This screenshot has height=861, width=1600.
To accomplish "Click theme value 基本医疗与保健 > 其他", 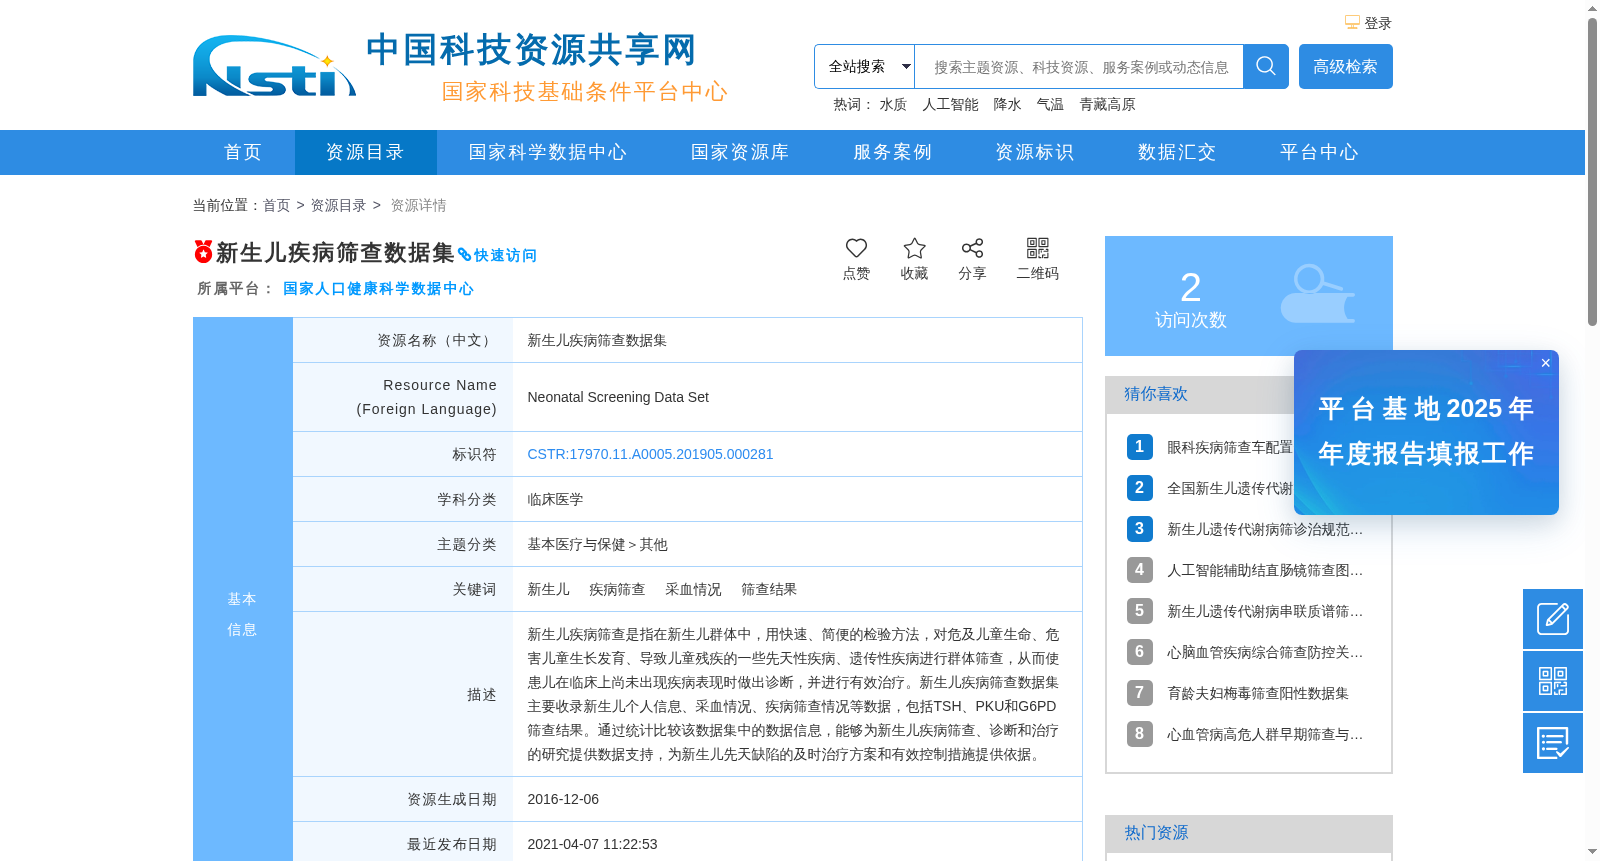I will [597, 544].
